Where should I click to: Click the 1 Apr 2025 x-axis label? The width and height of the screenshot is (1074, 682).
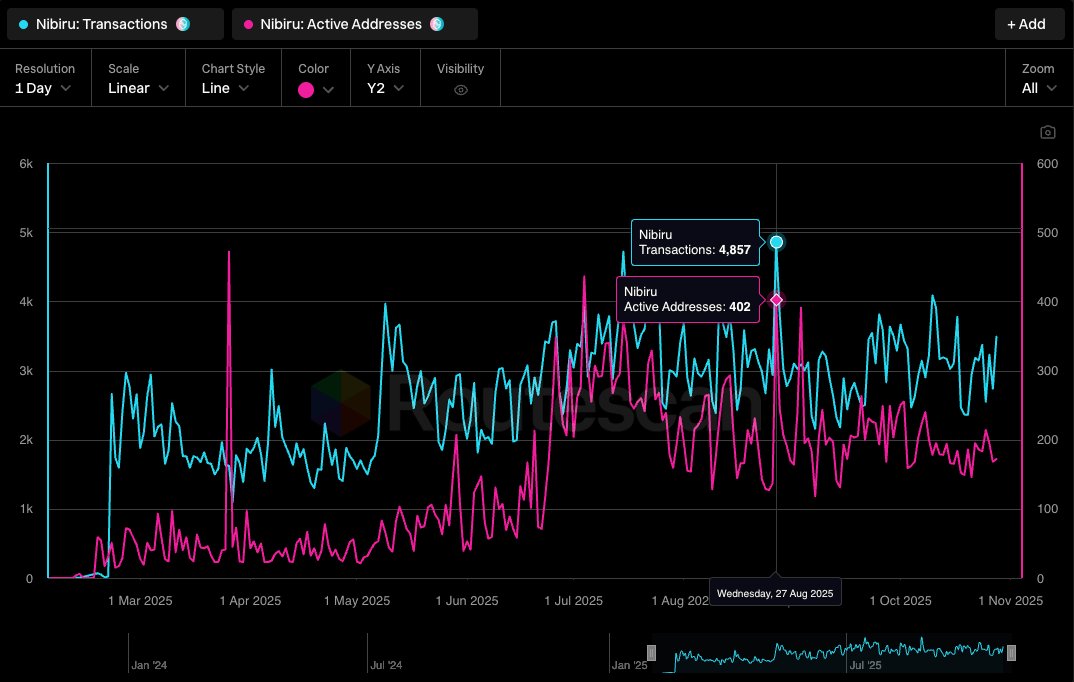(x=250, y=601)
